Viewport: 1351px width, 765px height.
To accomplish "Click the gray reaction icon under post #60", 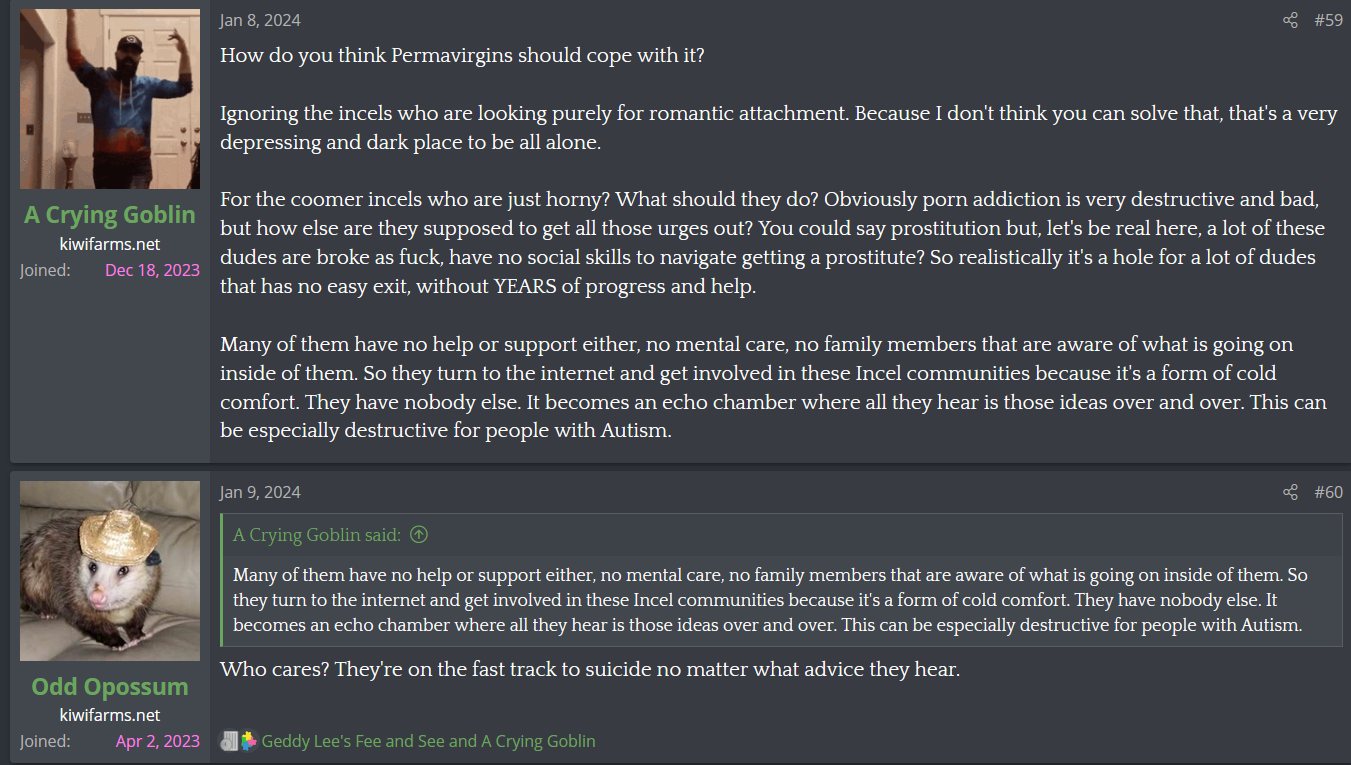I will 229,741.
